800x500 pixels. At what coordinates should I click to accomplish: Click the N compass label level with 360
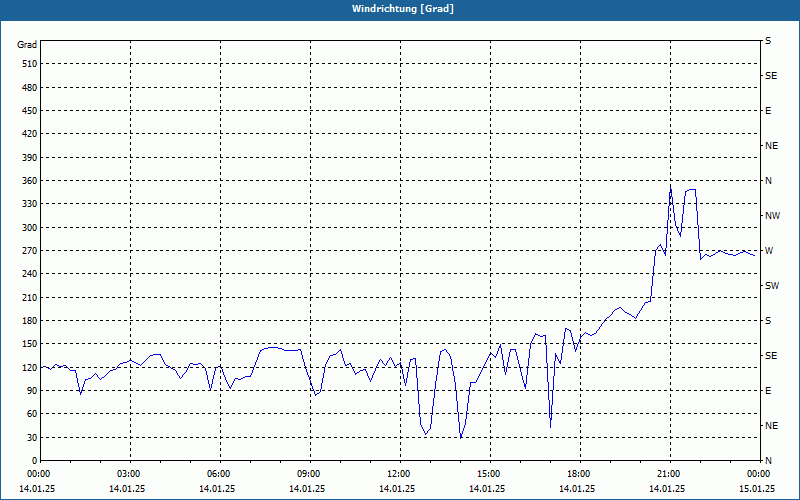coord(768,181)
